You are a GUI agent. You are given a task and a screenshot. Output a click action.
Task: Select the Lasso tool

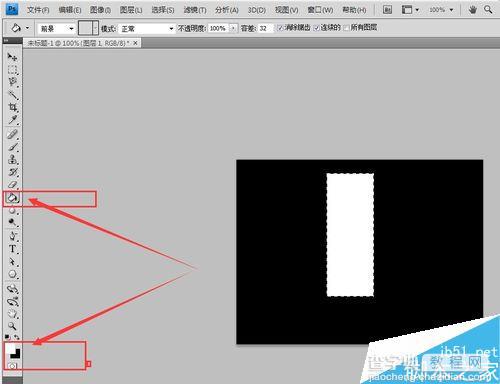click(12, 82)
